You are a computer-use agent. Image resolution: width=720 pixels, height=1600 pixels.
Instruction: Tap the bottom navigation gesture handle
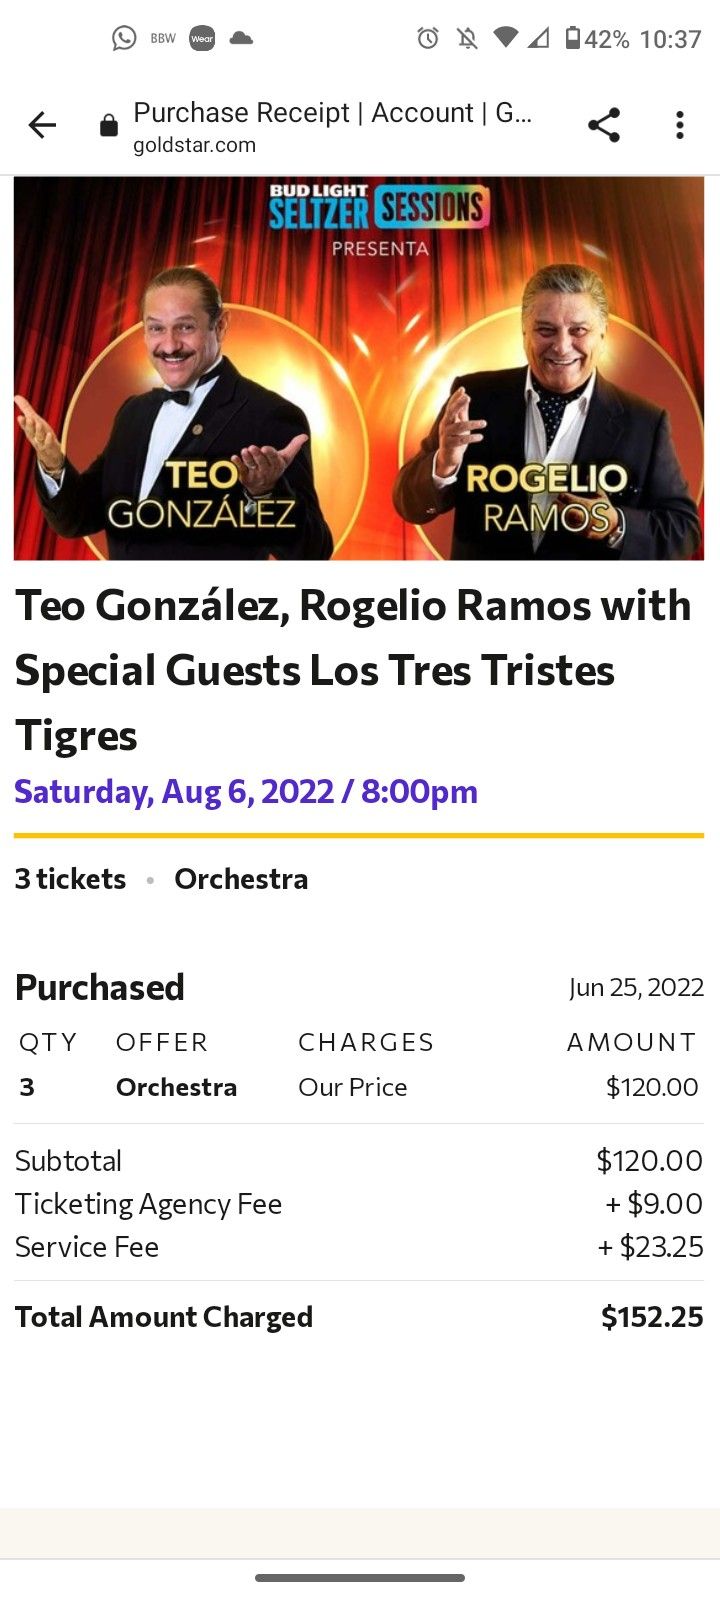(x=360, y=1578)
